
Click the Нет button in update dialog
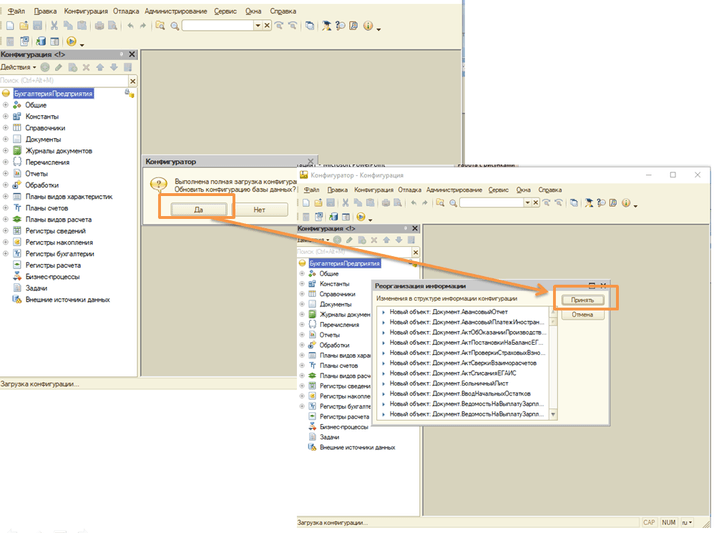tap(259, 210)
